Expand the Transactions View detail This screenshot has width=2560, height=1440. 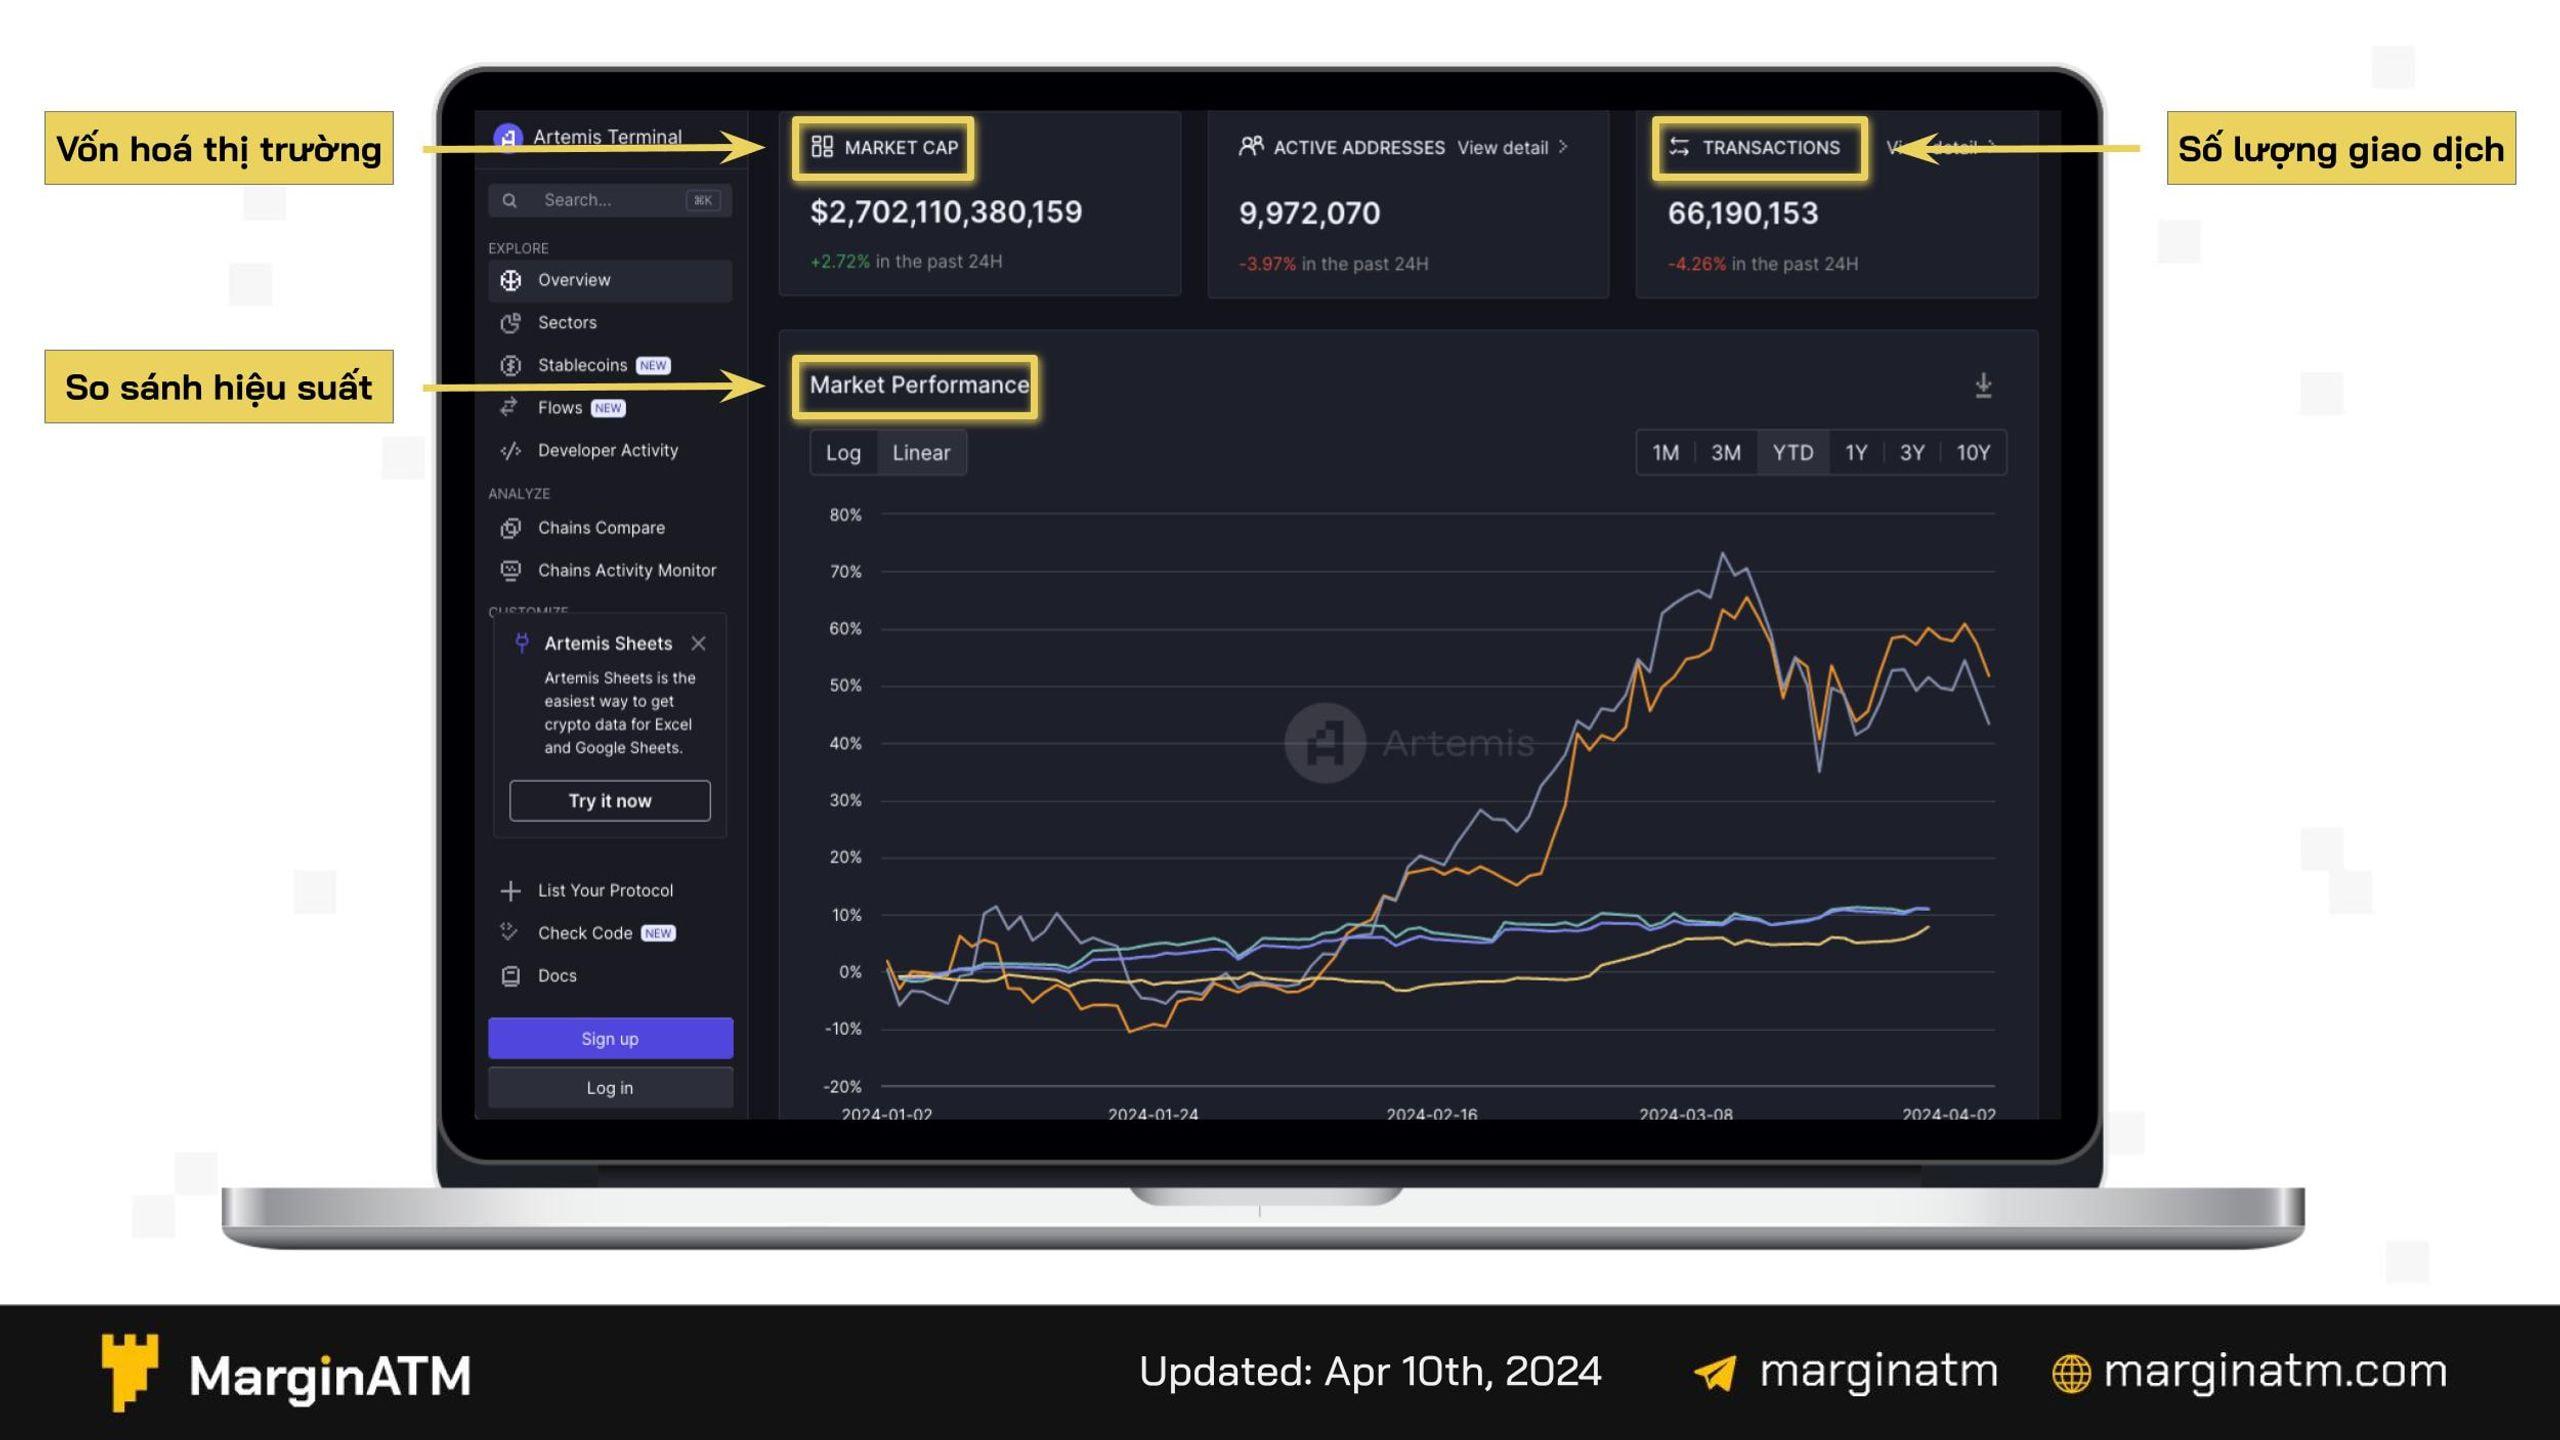coord(1934,146)
